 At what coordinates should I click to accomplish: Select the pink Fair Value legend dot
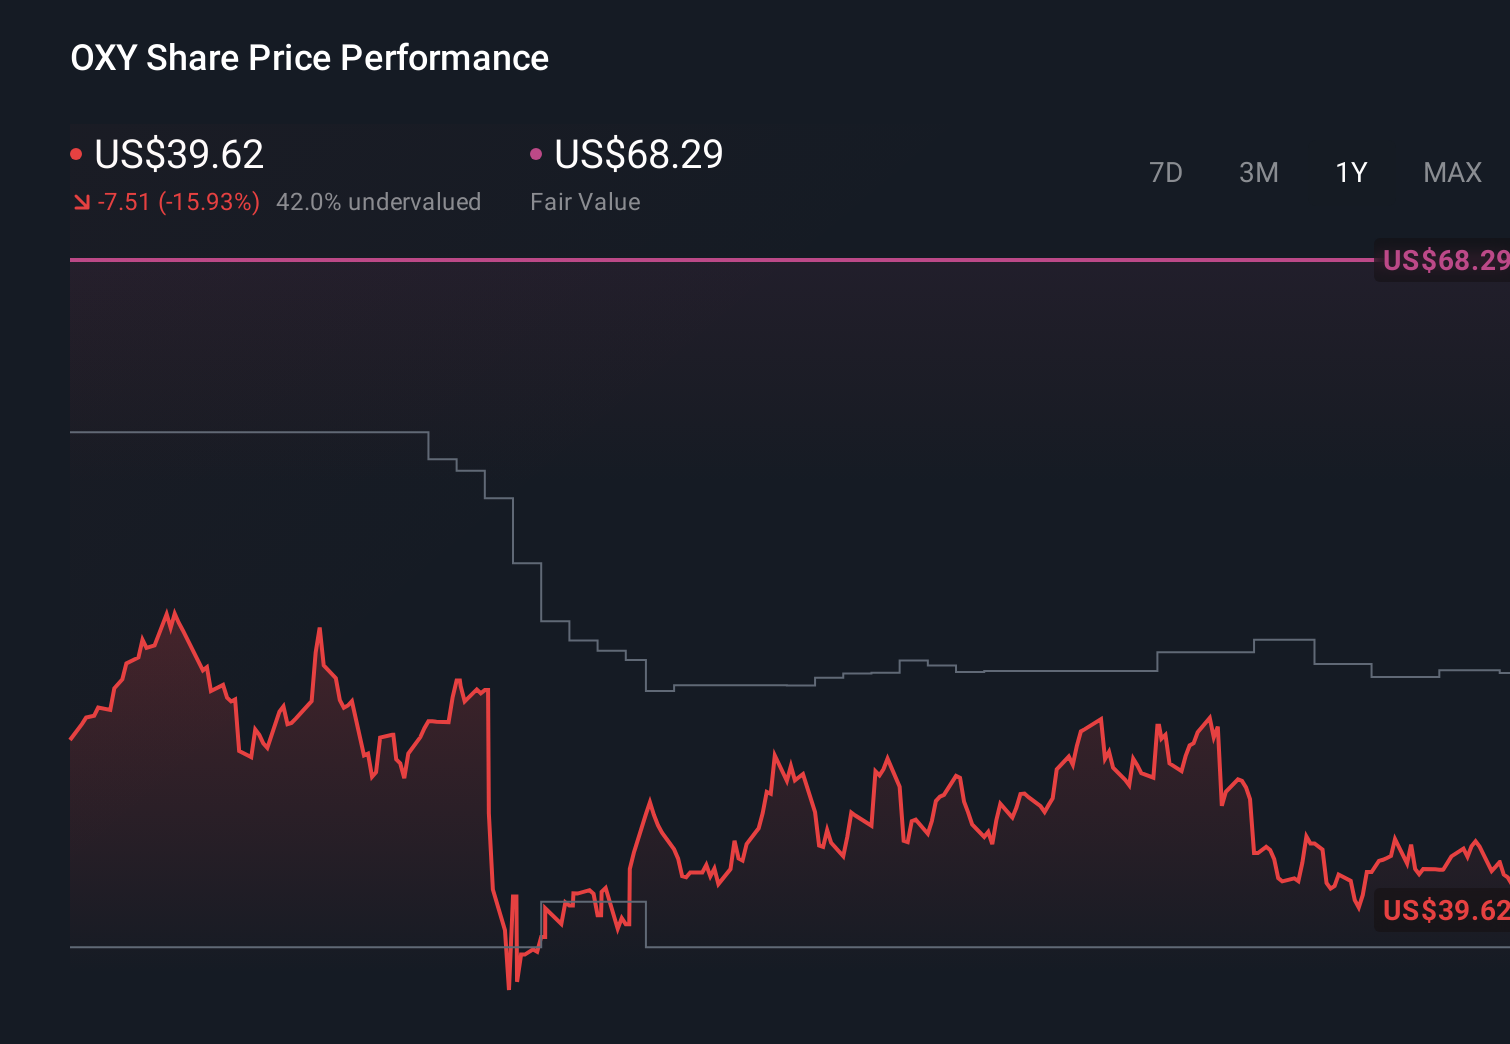[536, 152]
